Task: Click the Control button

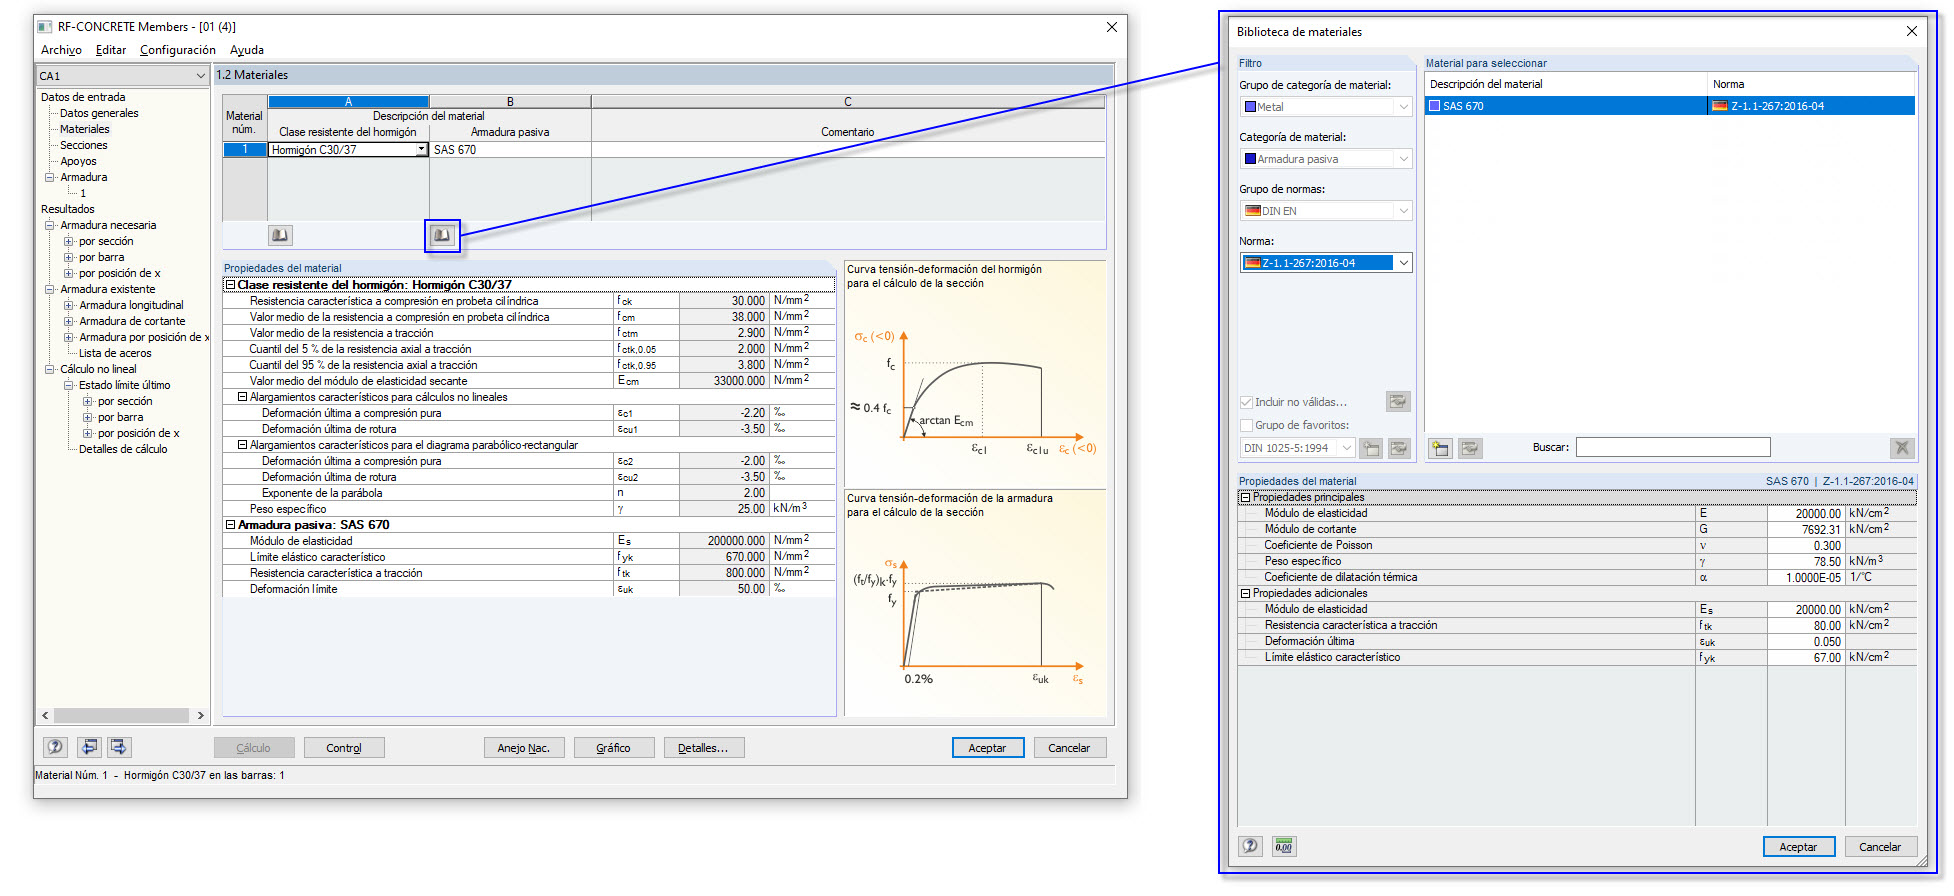Action: [x=344, y=748]
